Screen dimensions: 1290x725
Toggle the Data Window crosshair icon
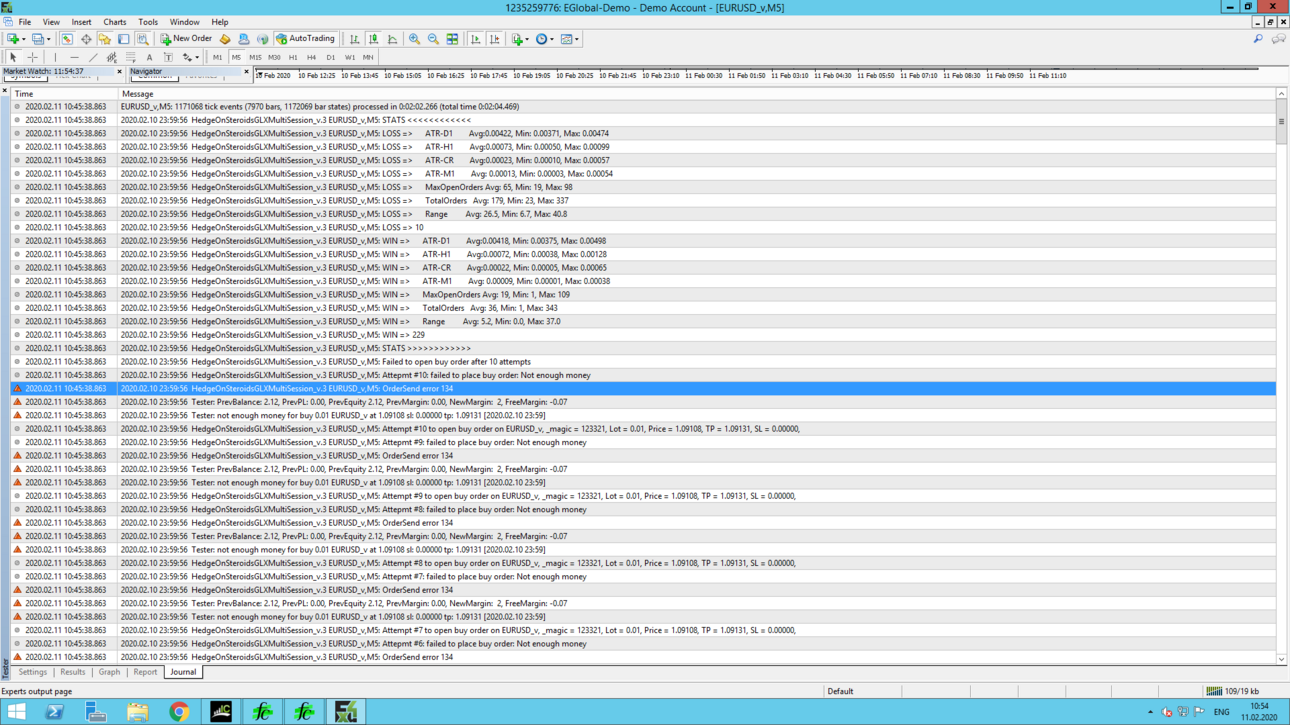tap(86, 39)
